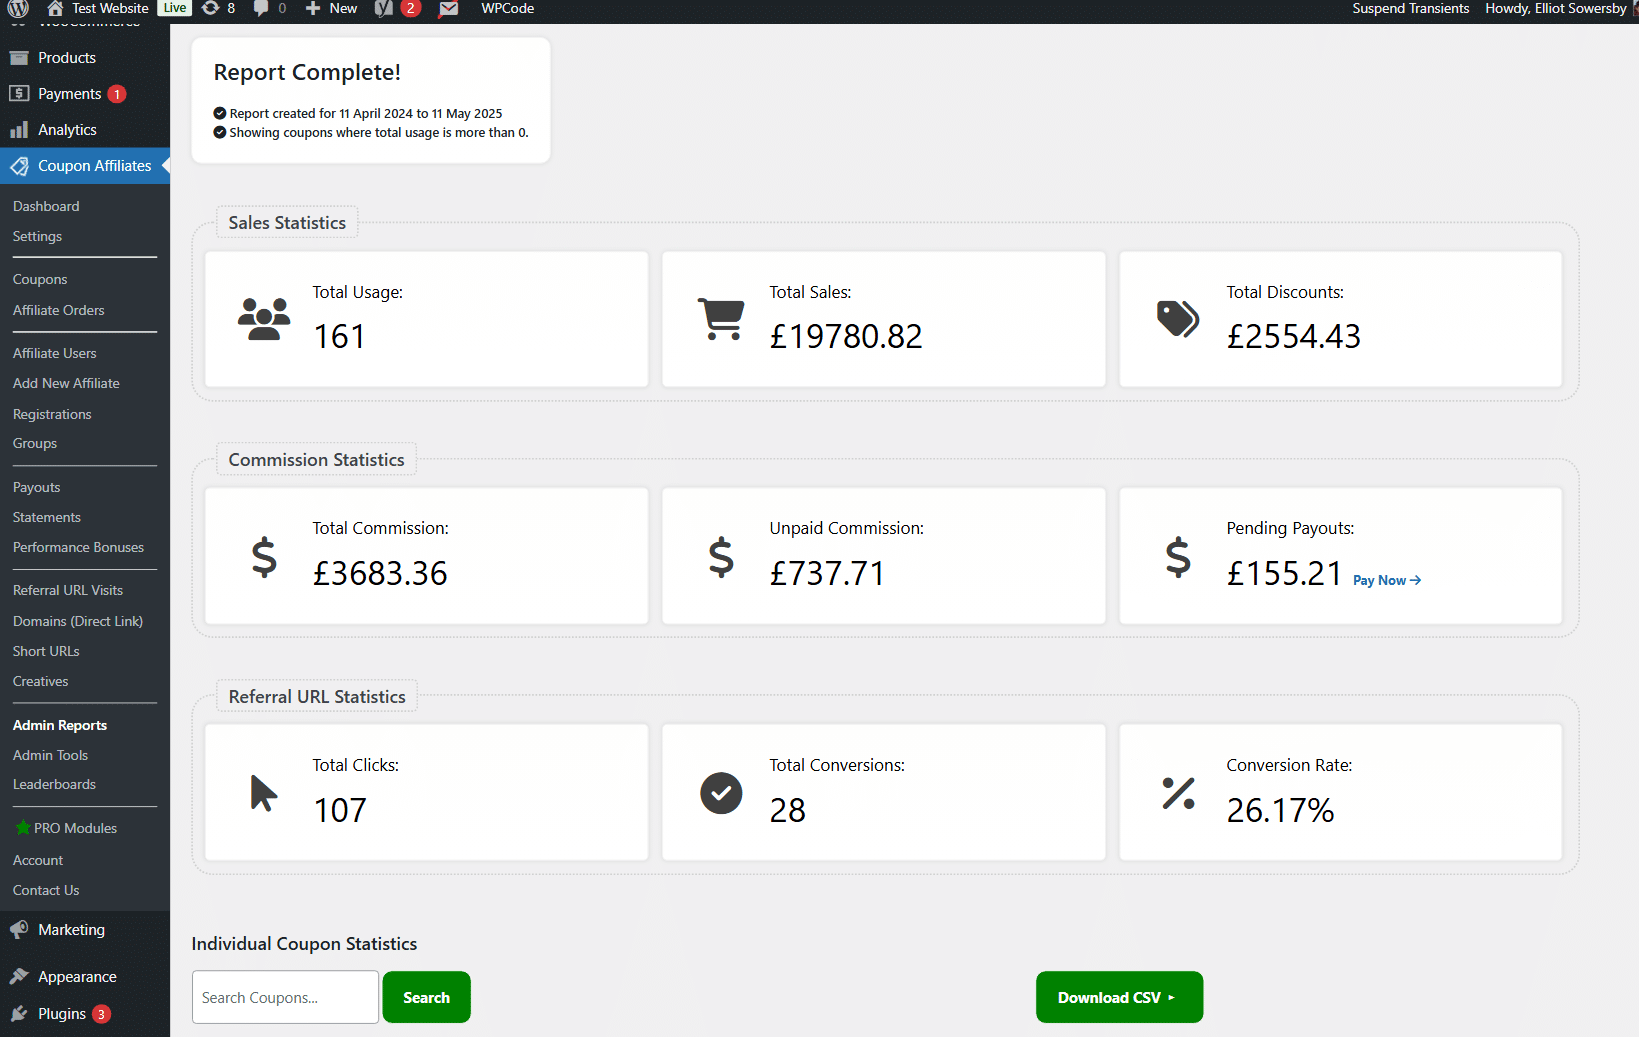Focus the Search Coupons input field
Viewport: 1639px width, 1037px height.
(x=285, y=997)
